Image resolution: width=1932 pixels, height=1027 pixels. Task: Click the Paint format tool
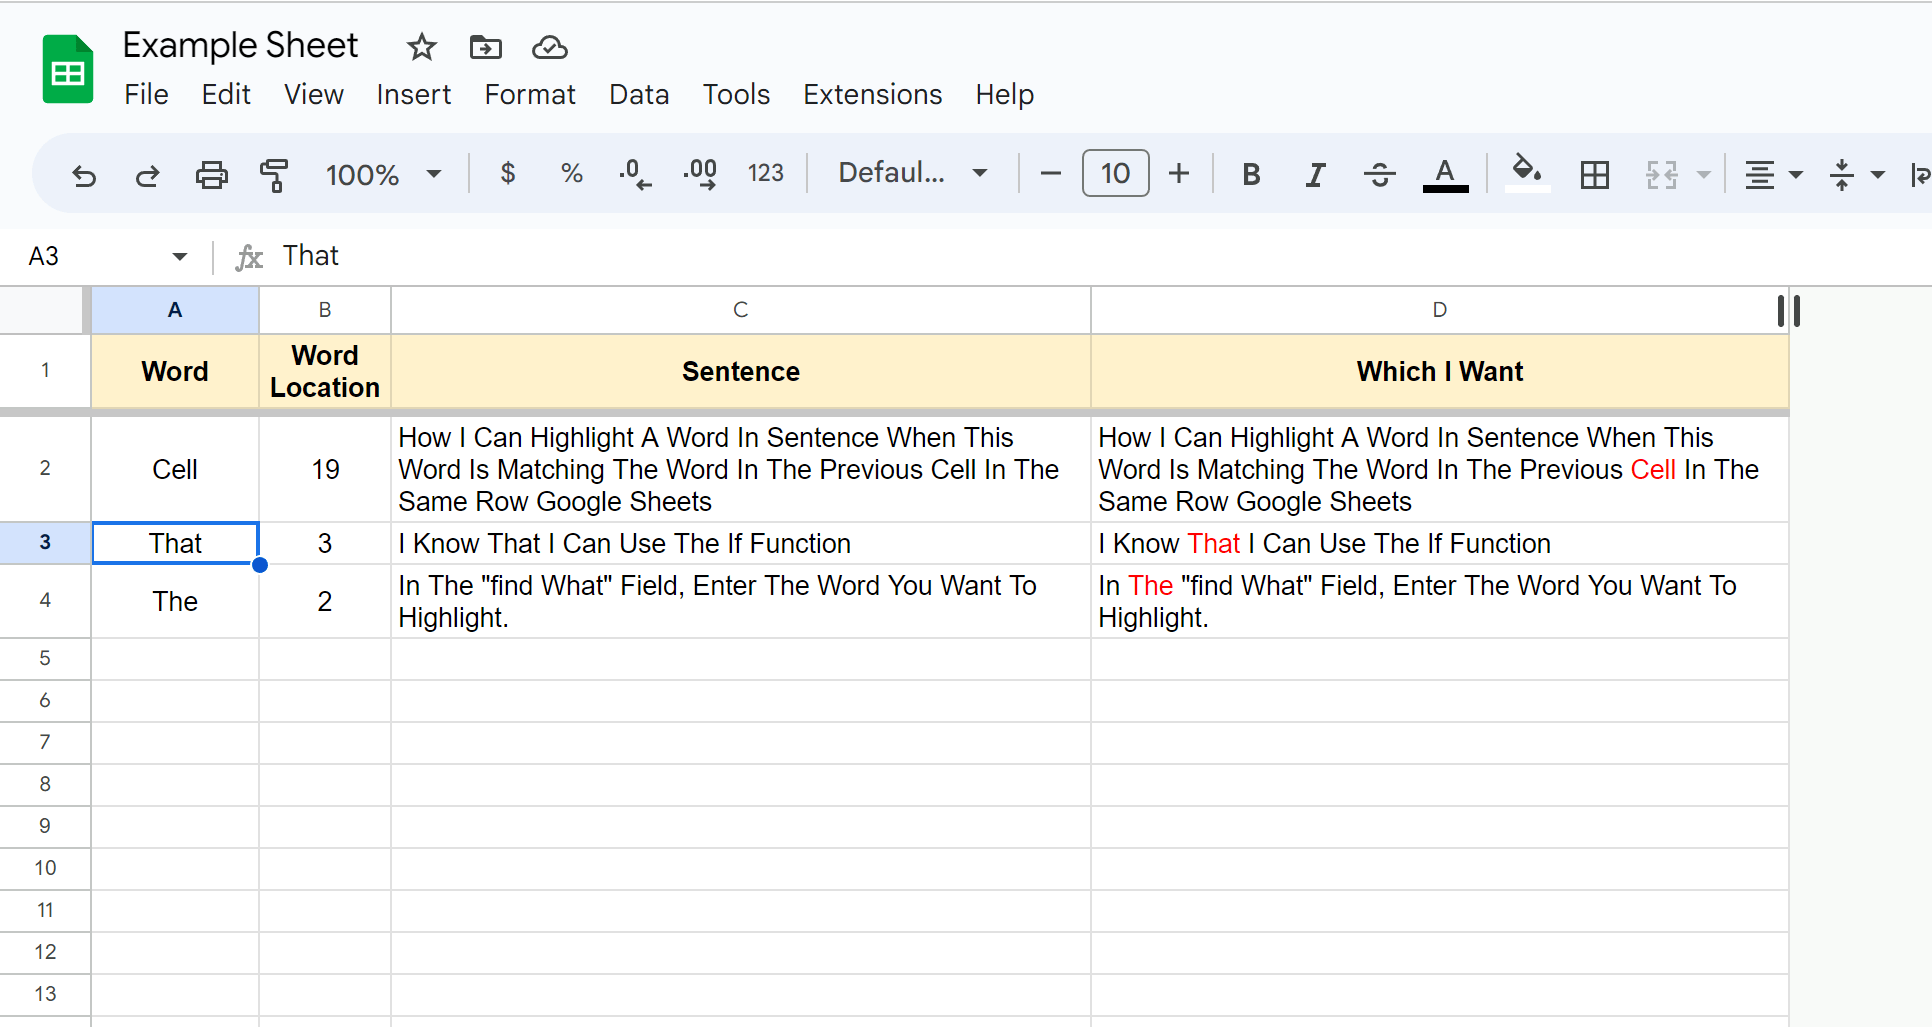point(274,174)
